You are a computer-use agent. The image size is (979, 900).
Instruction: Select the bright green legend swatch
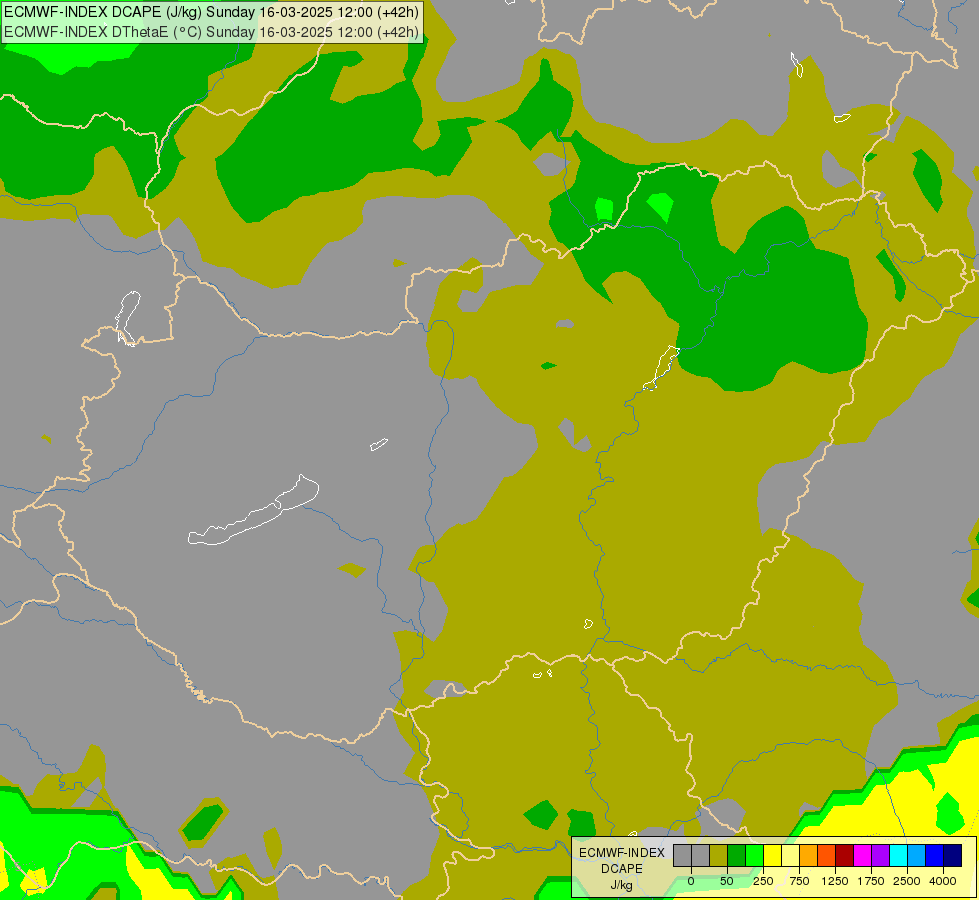tap(754, 856)
